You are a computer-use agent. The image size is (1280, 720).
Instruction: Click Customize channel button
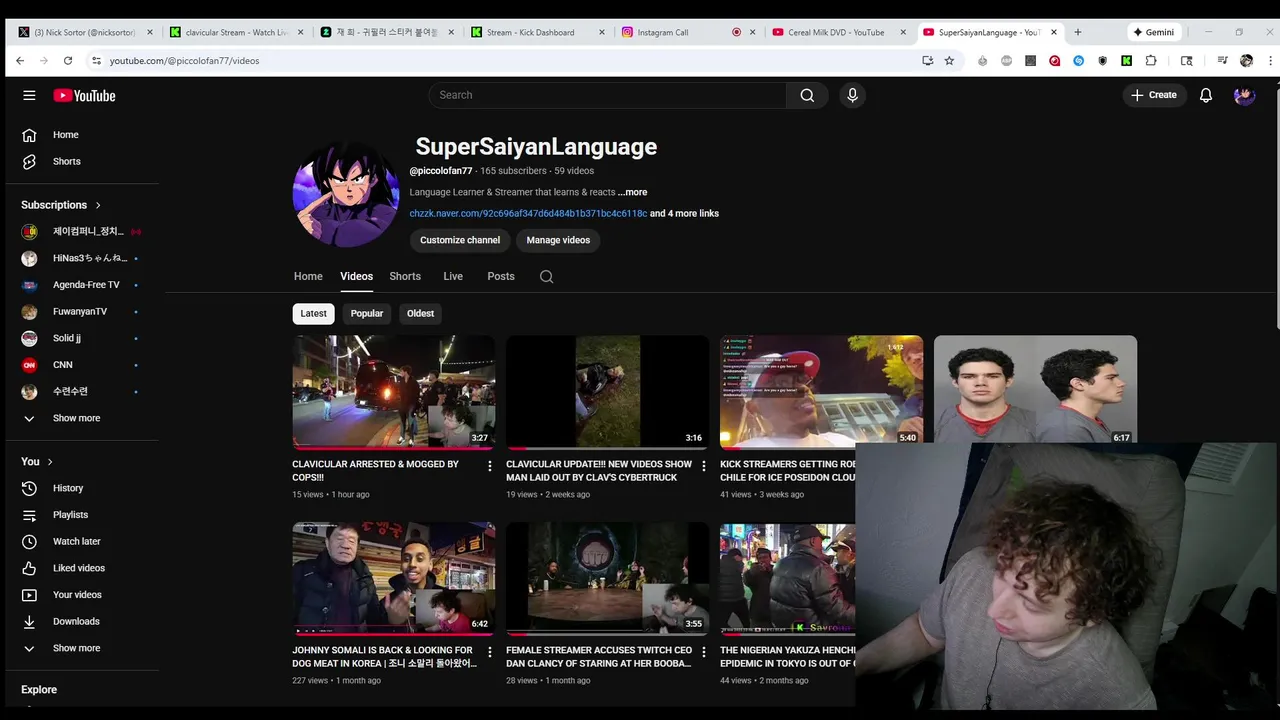click(460, 240)
